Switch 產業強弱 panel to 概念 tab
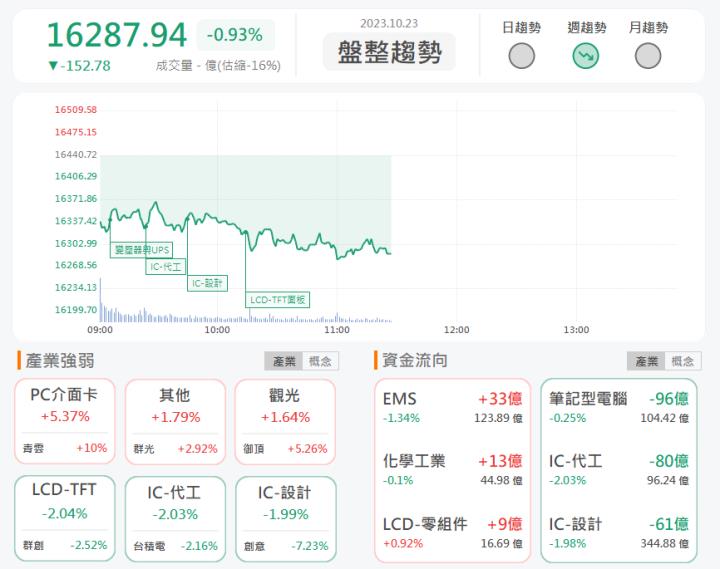The height and width of the screenshot is (569, 720). click(320, 361)
